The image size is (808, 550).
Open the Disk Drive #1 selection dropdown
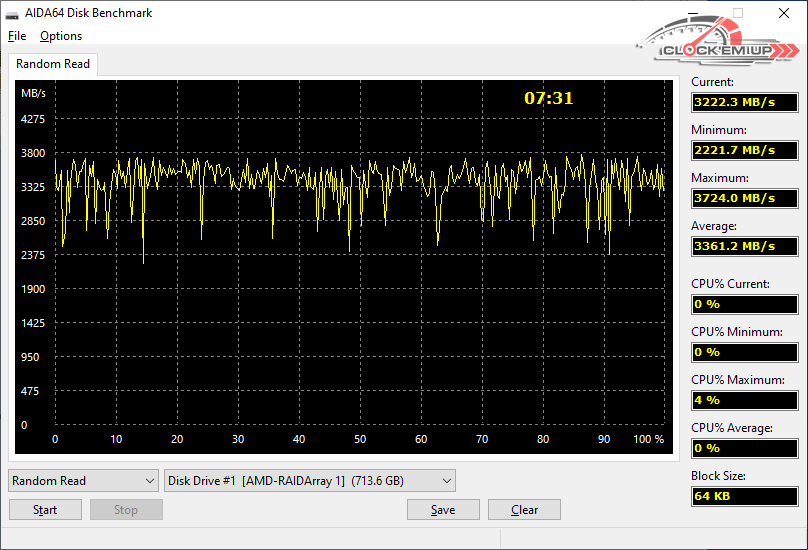point(309,481)
